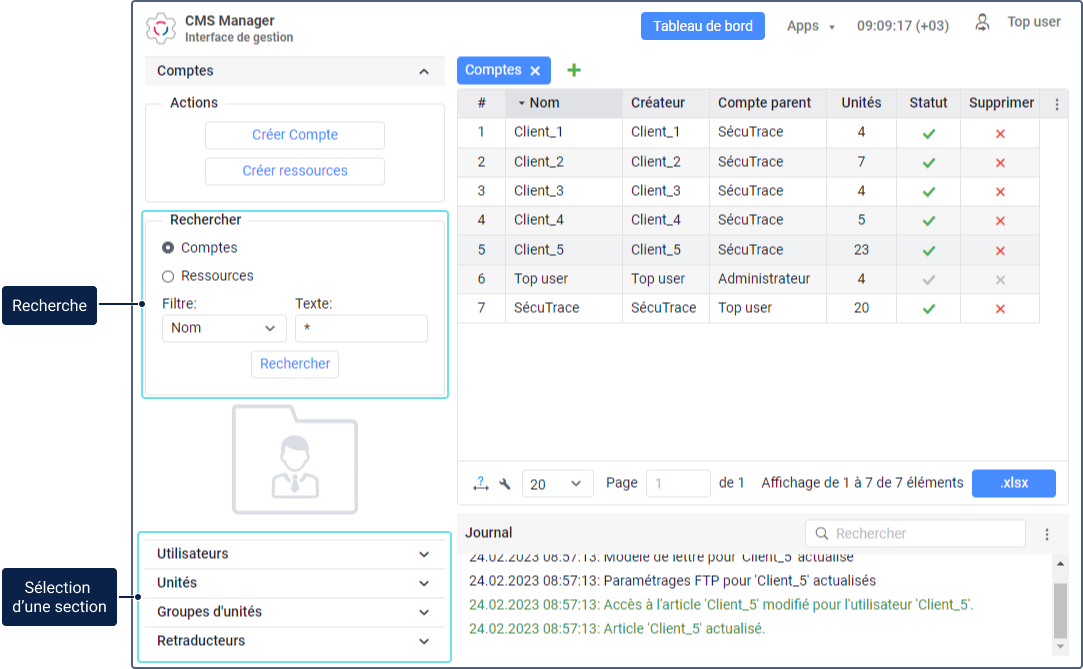Screen dimensions: 1083x669
Task: Click the Créer Compte button
Action: pyautogui.click(x=295, y=135)
